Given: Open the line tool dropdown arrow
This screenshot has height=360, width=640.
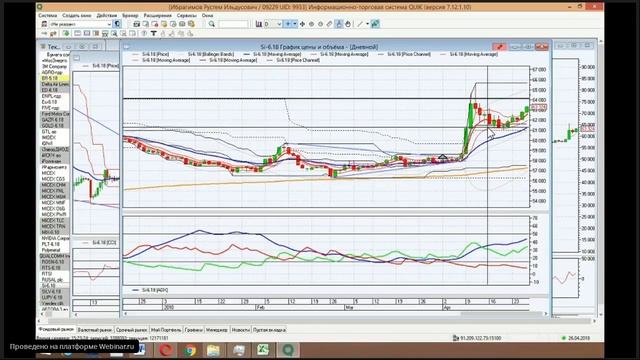Looking at the screenshot, I should pos(367,24).
